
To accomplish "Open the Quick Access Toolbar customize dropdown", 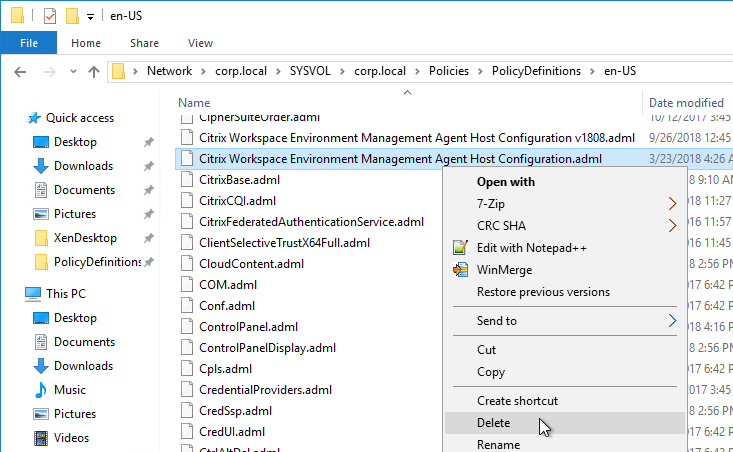I will click(90, 17).
